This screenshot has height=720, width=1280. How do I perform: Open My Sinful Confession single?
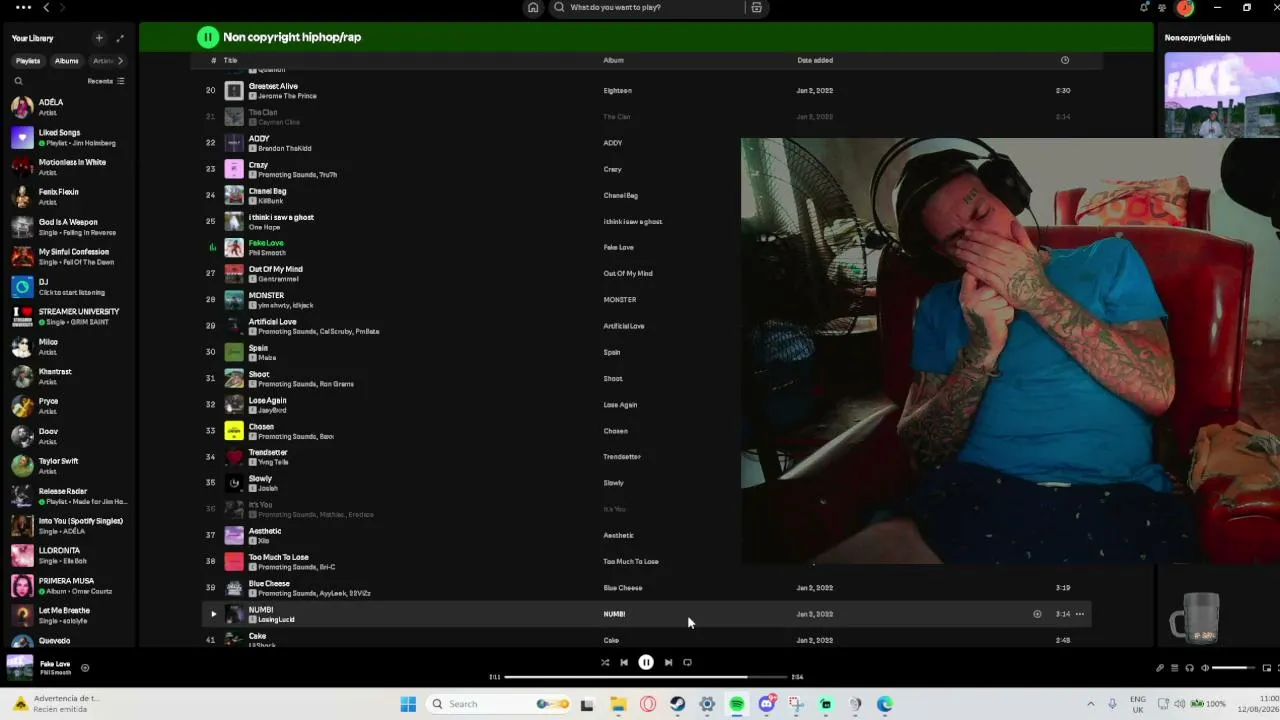[68, 256]
